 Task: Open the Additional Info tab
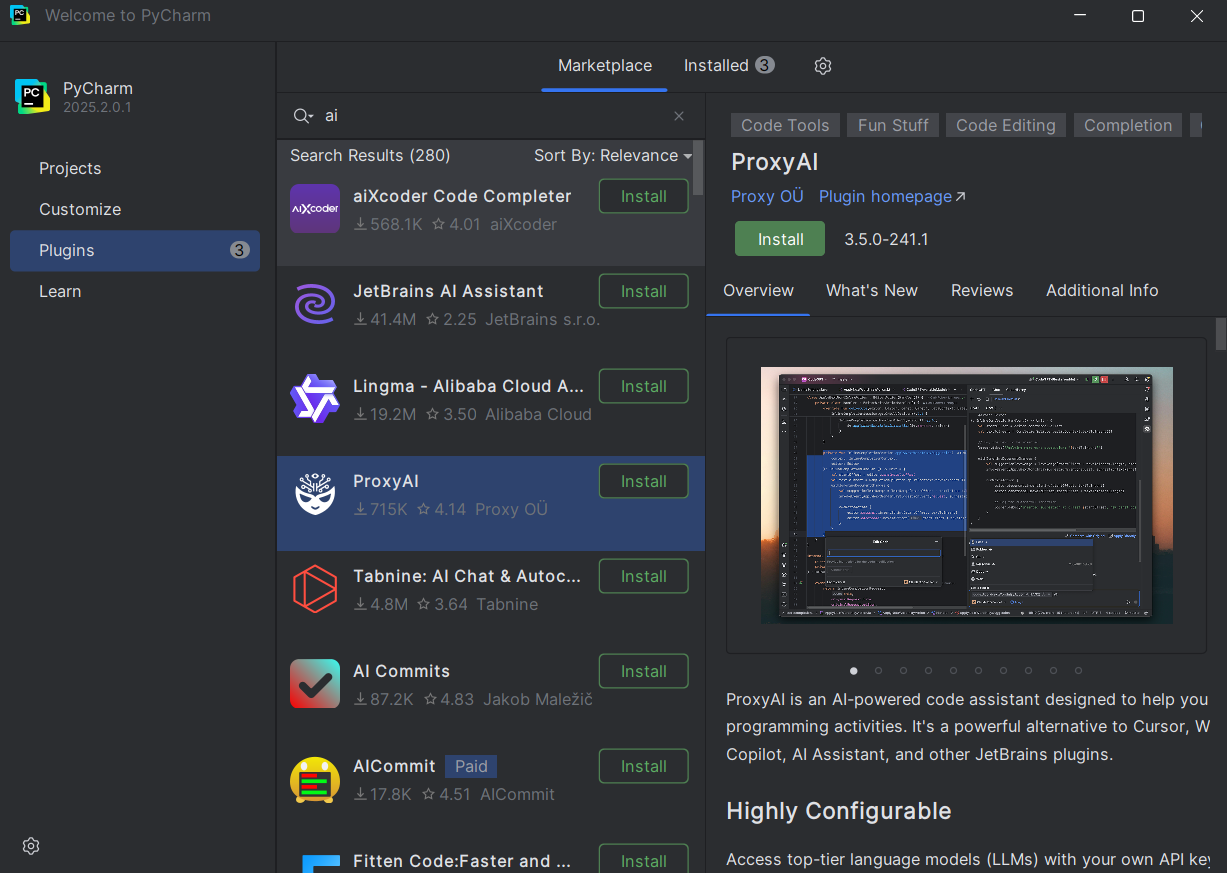[1102, 291]
